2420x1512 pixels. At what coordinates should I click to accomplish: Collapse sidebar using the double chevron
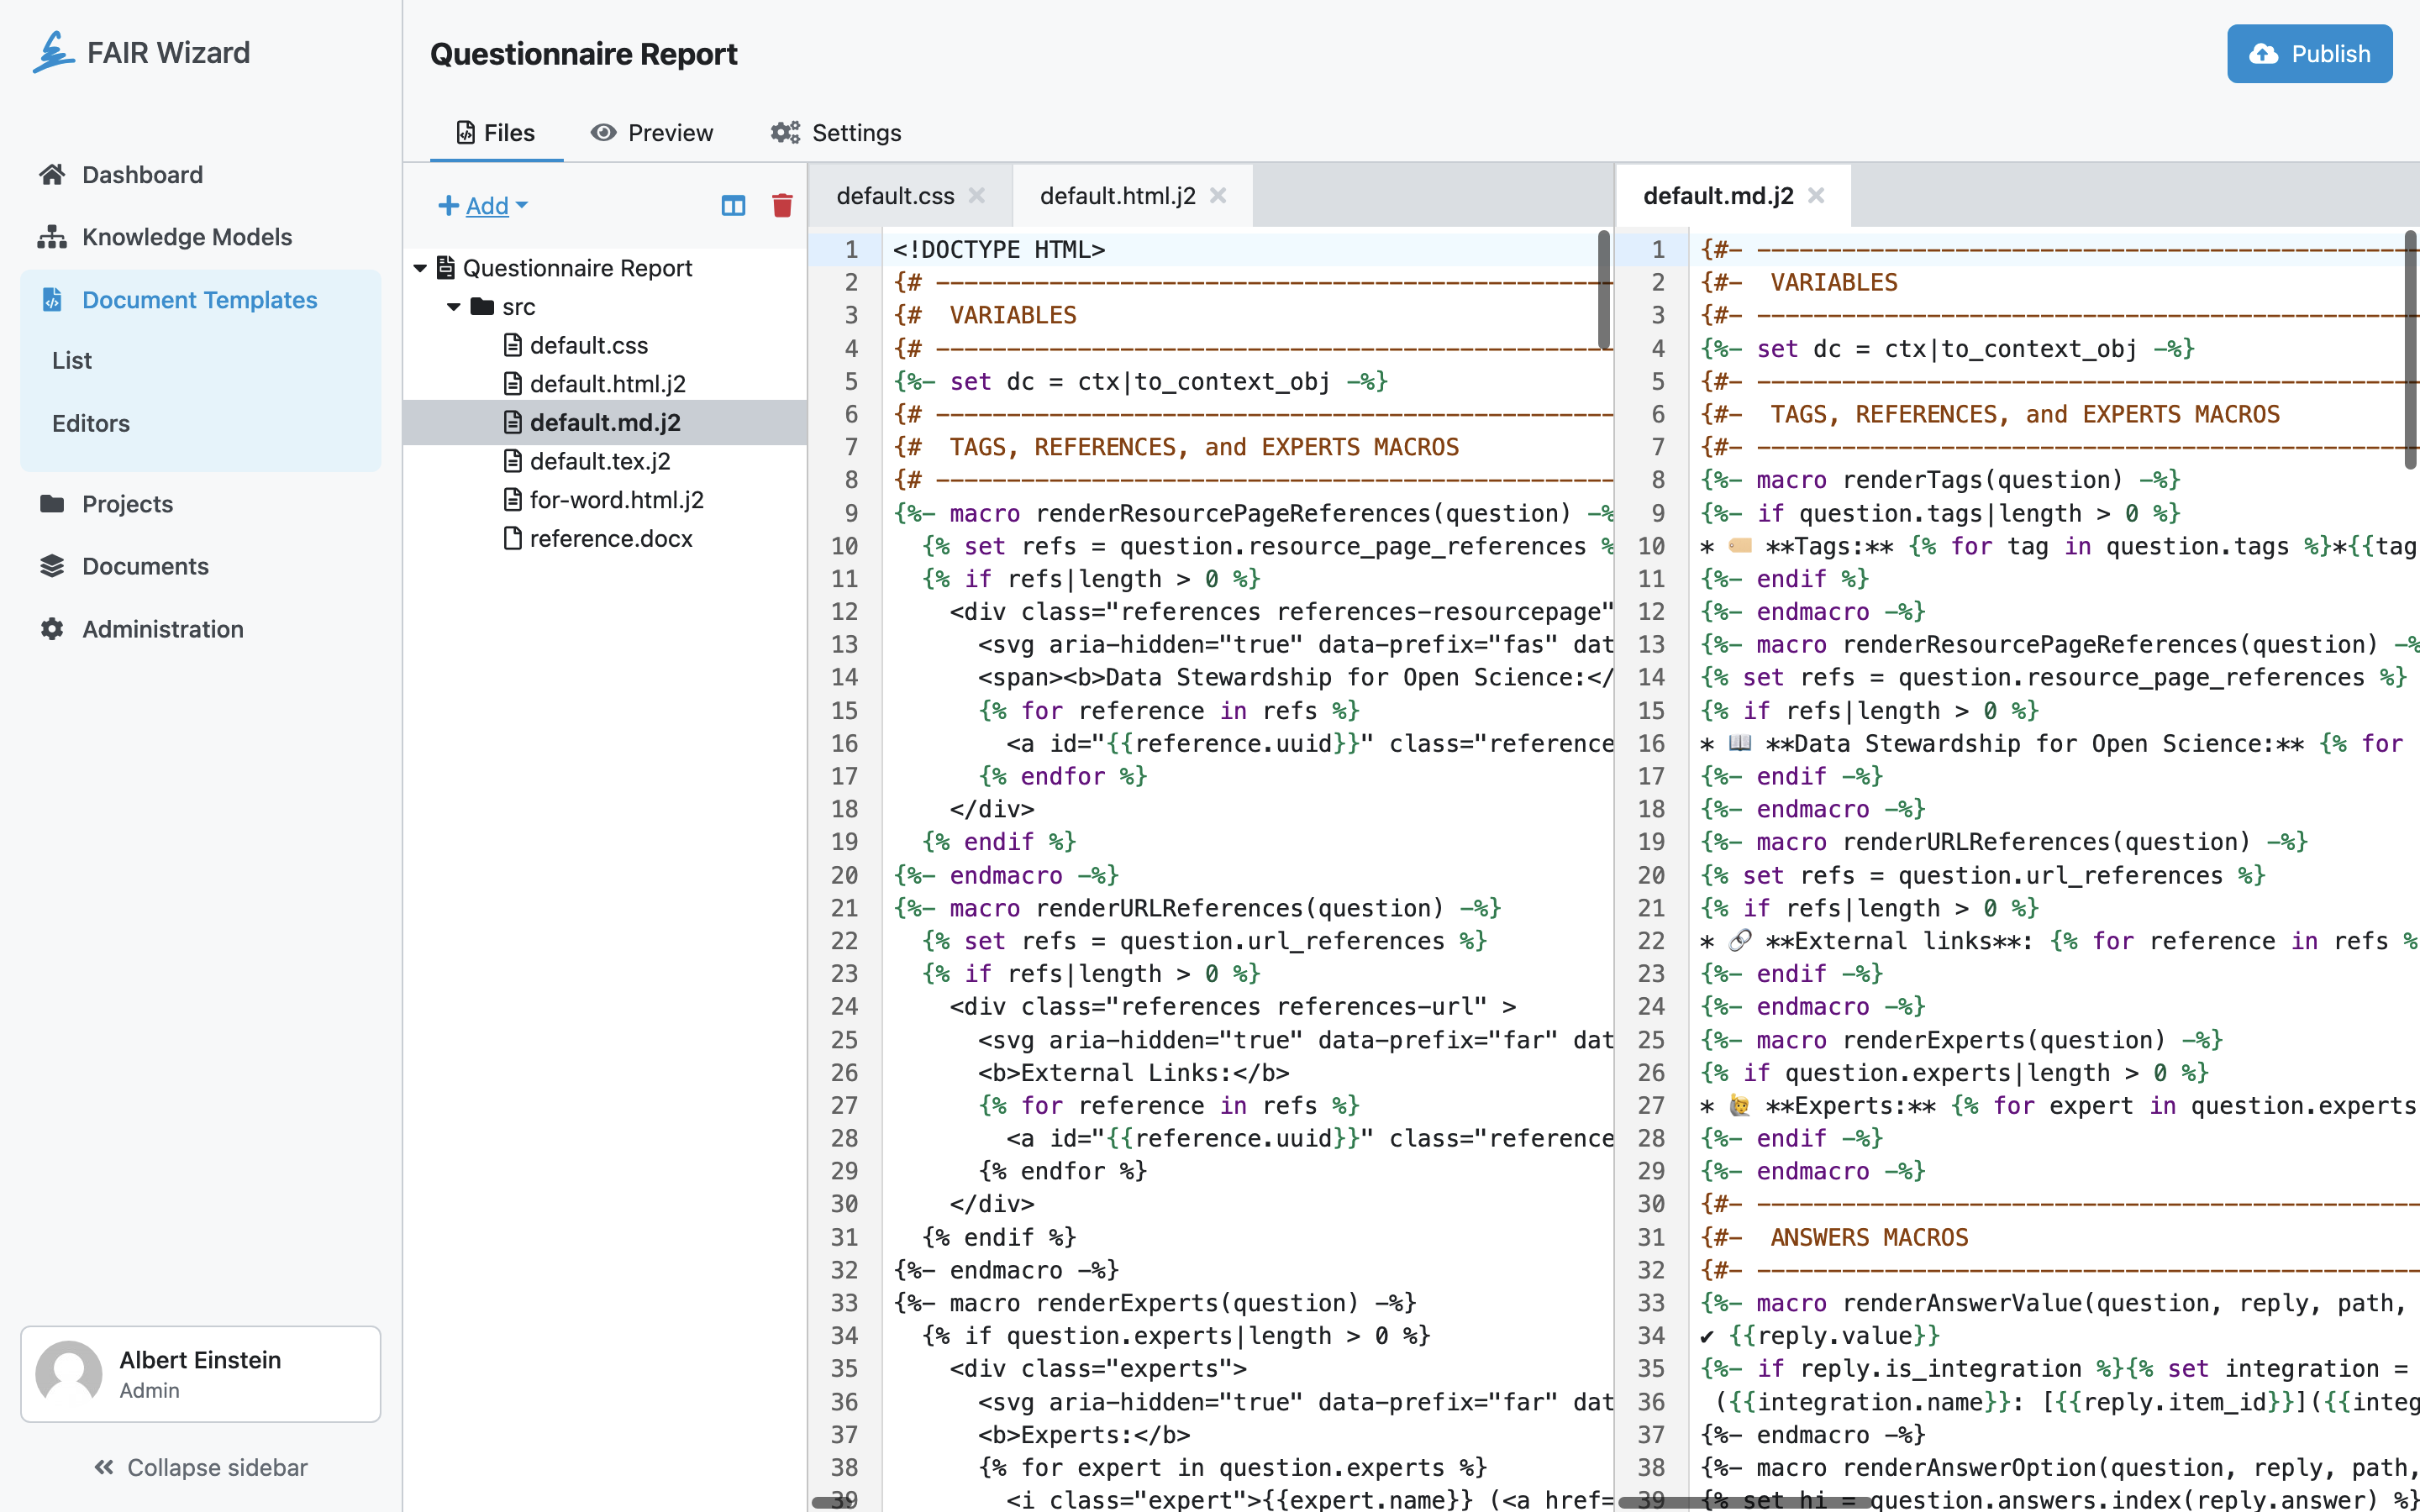tap(104, 1467)
